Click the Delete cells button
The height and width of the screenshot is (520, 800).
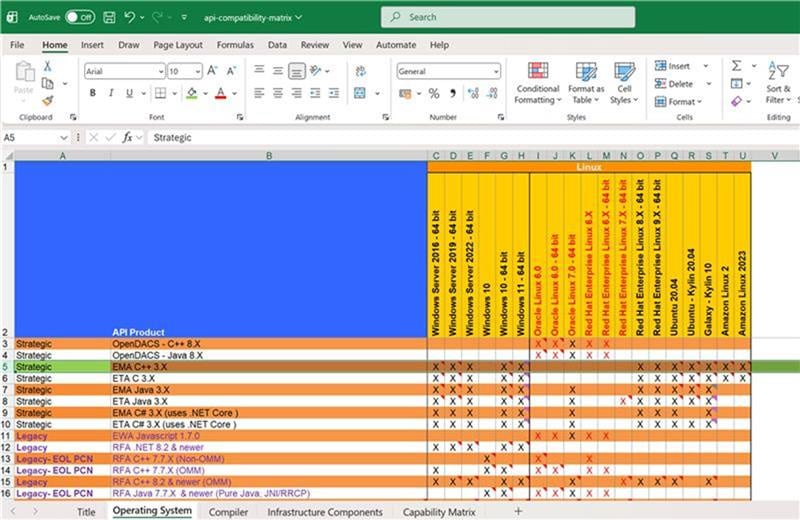(673, 84)
